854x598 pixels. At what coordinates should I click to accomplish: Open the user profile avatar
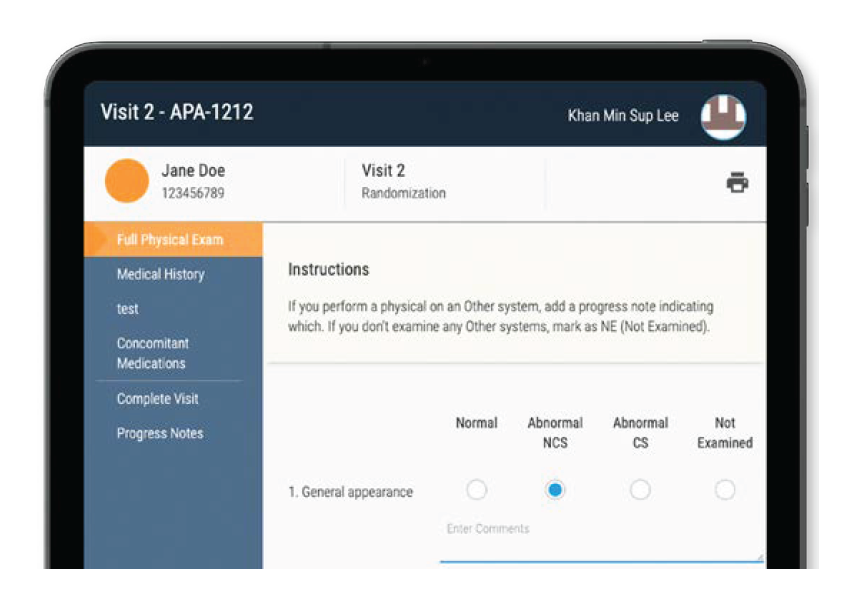(x=723, y=116)
